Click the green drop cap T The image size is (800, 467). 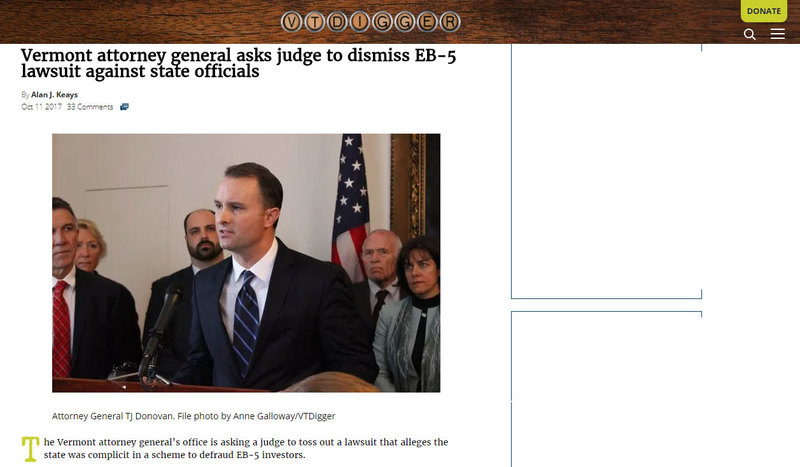[30, 449]
